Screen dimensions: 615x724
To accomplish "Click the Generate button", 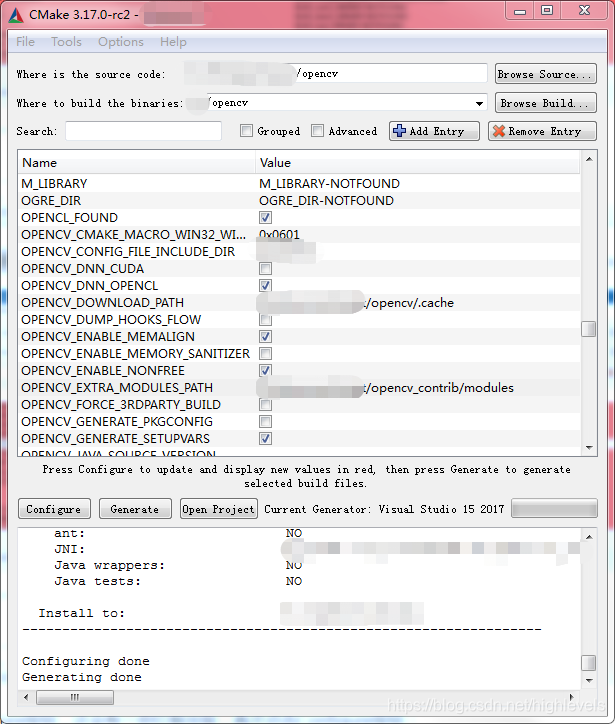I will [x=135, y=509].
